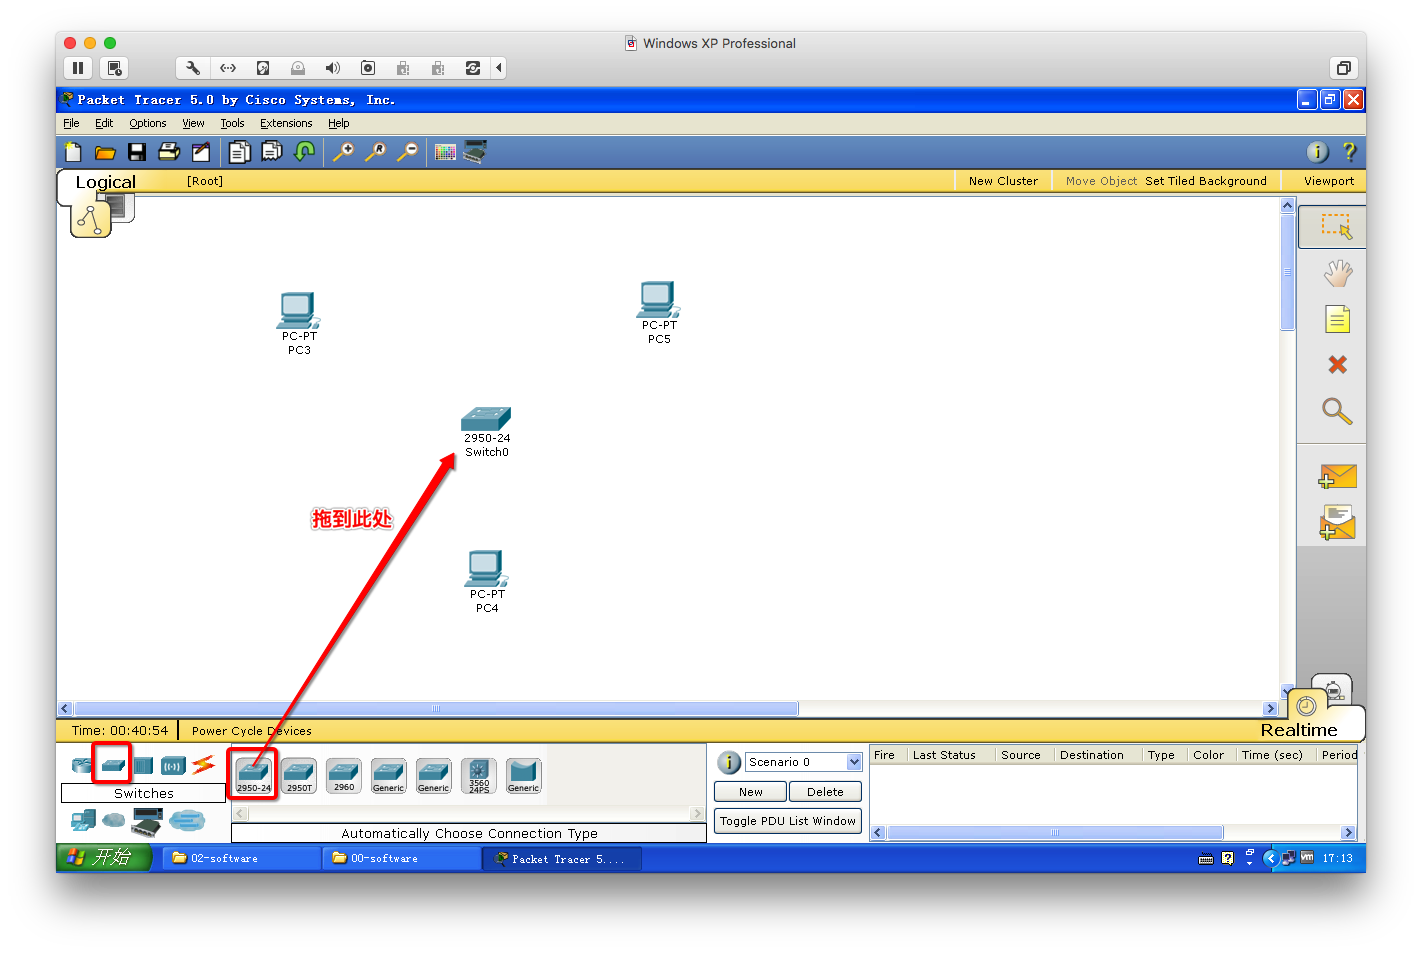
Task: Select the Inspect magnifier tool
Action: 1337,411
